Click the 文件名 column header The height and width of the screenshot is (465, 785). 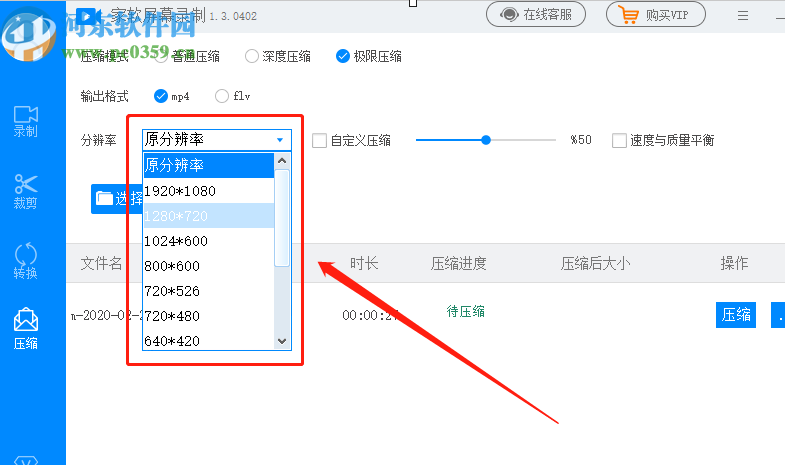tap(102, 263)
